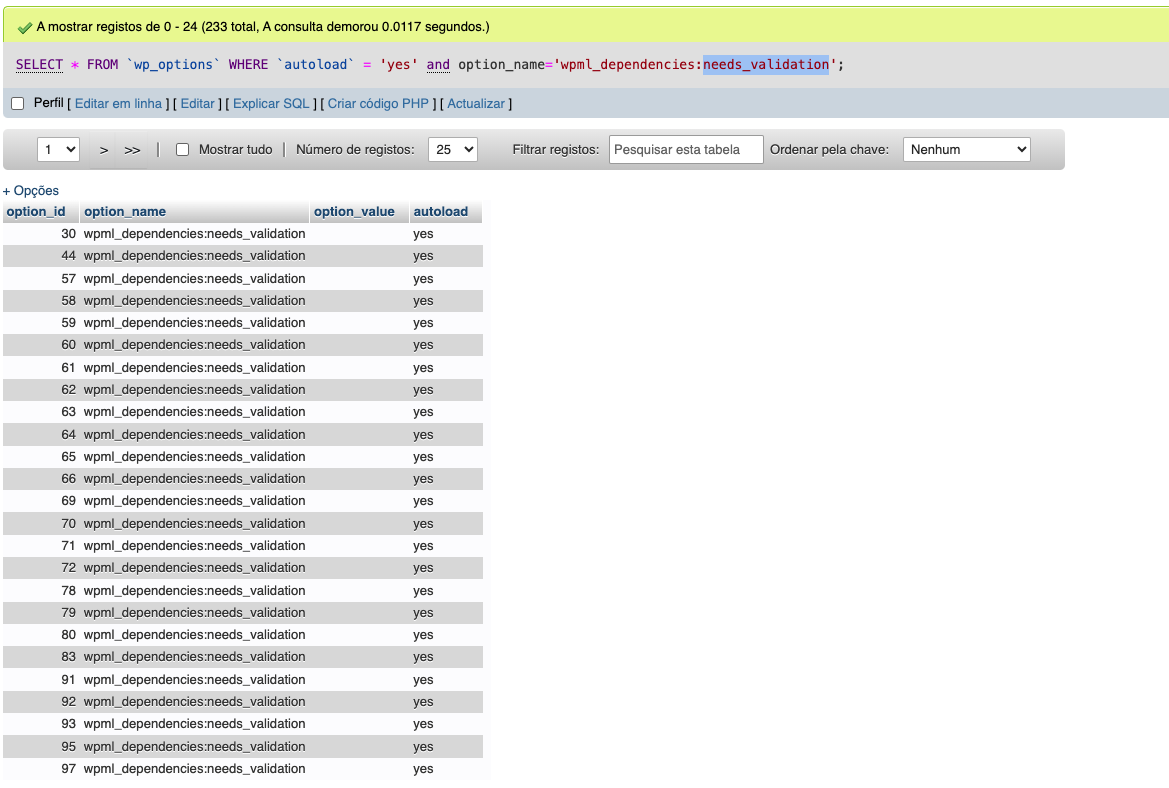This screenshot has height=788, width=1169.
Task: Open the Editar query link
Action: point(198,104)
